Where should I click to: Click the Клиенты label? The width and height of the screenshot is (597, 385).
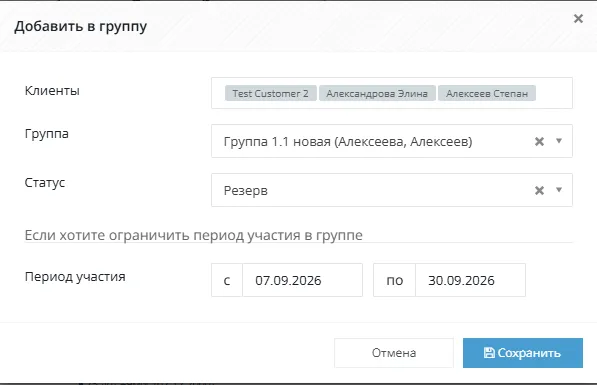pos(52,91)
